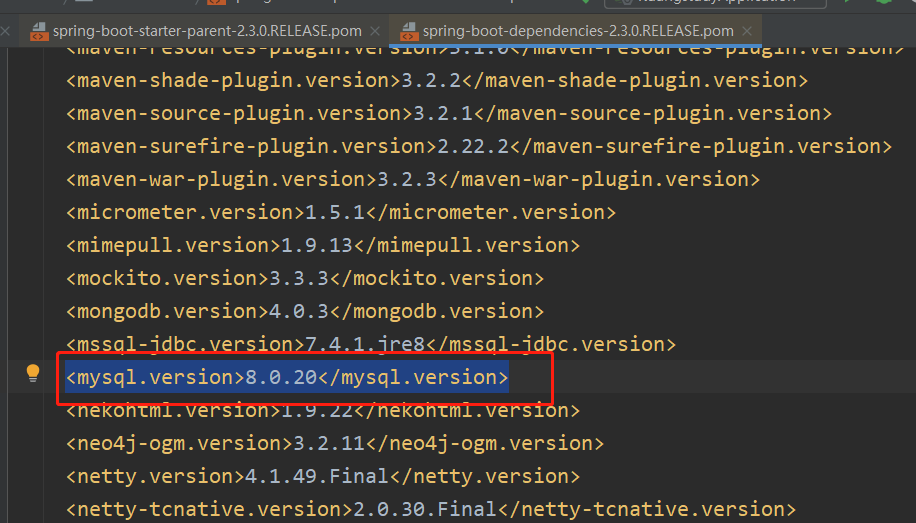Click the mockito.version 3.3.3 line

[305, 279]
